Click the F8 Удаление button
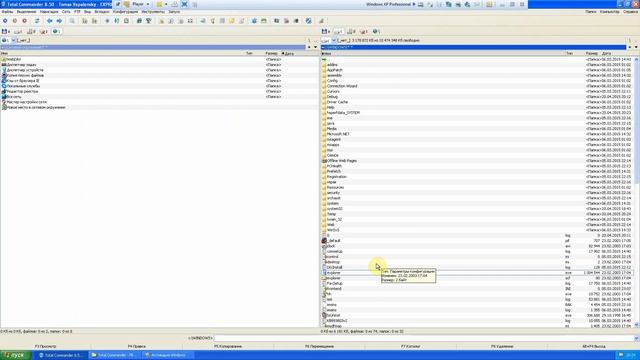The width and height of the screenshot is (640, 360). coord(502,346)
